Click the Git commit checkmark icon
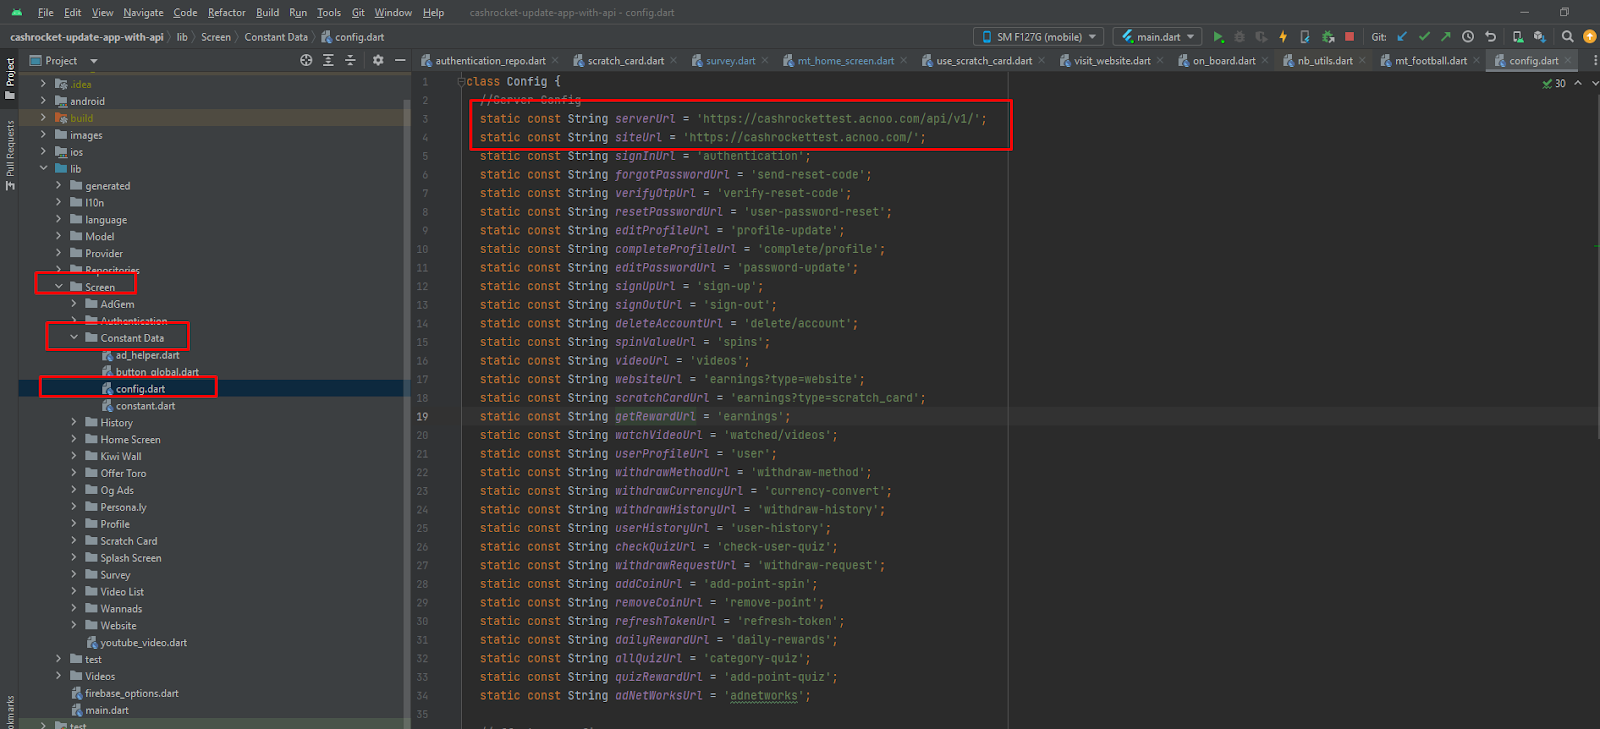1600x729 pixels. [x=1424, y=37]
